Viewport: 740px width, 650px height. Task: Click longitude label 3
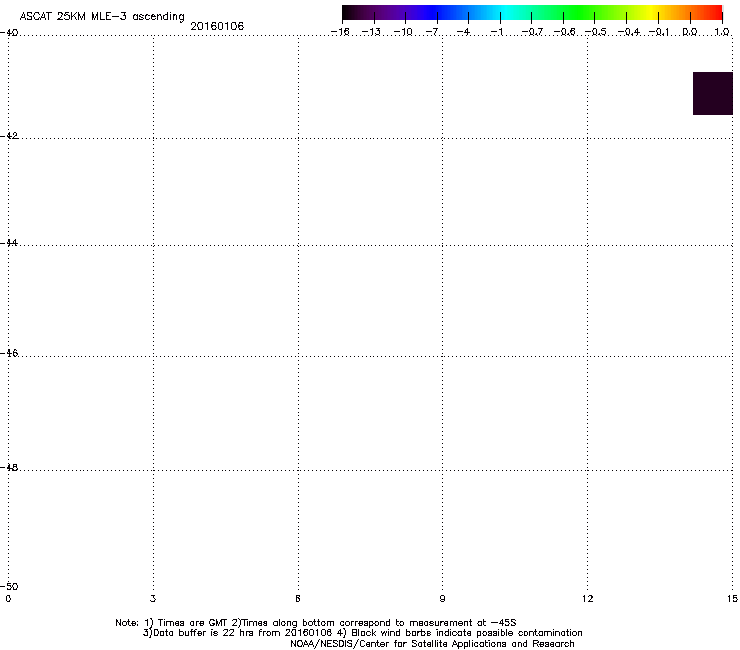pyautogui.click(x=153, y=599)
